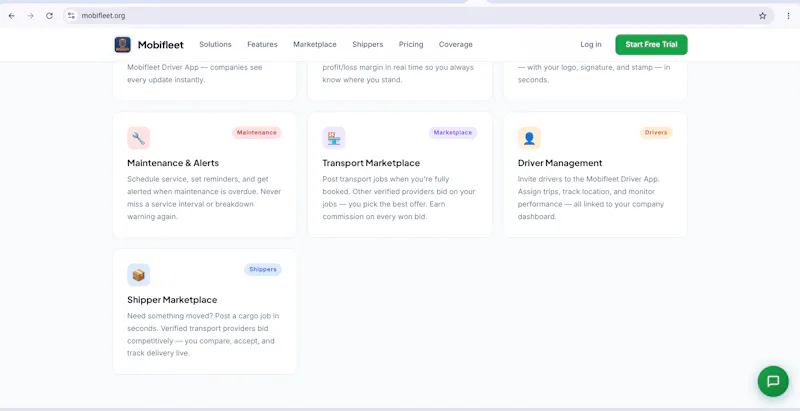The image size is (800, 411).
Task: Open the Shippers nav item
Action: [x=367, y=44]
